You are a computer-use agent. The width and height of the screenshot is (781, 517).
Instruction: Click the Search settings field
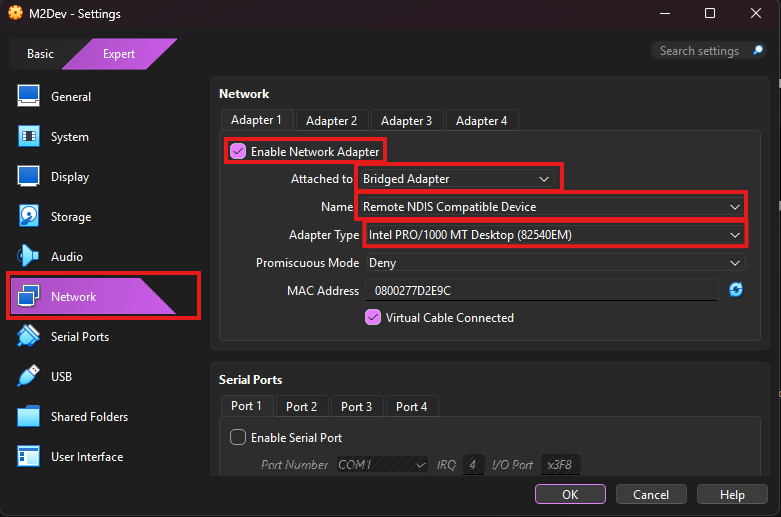point(700,51)
